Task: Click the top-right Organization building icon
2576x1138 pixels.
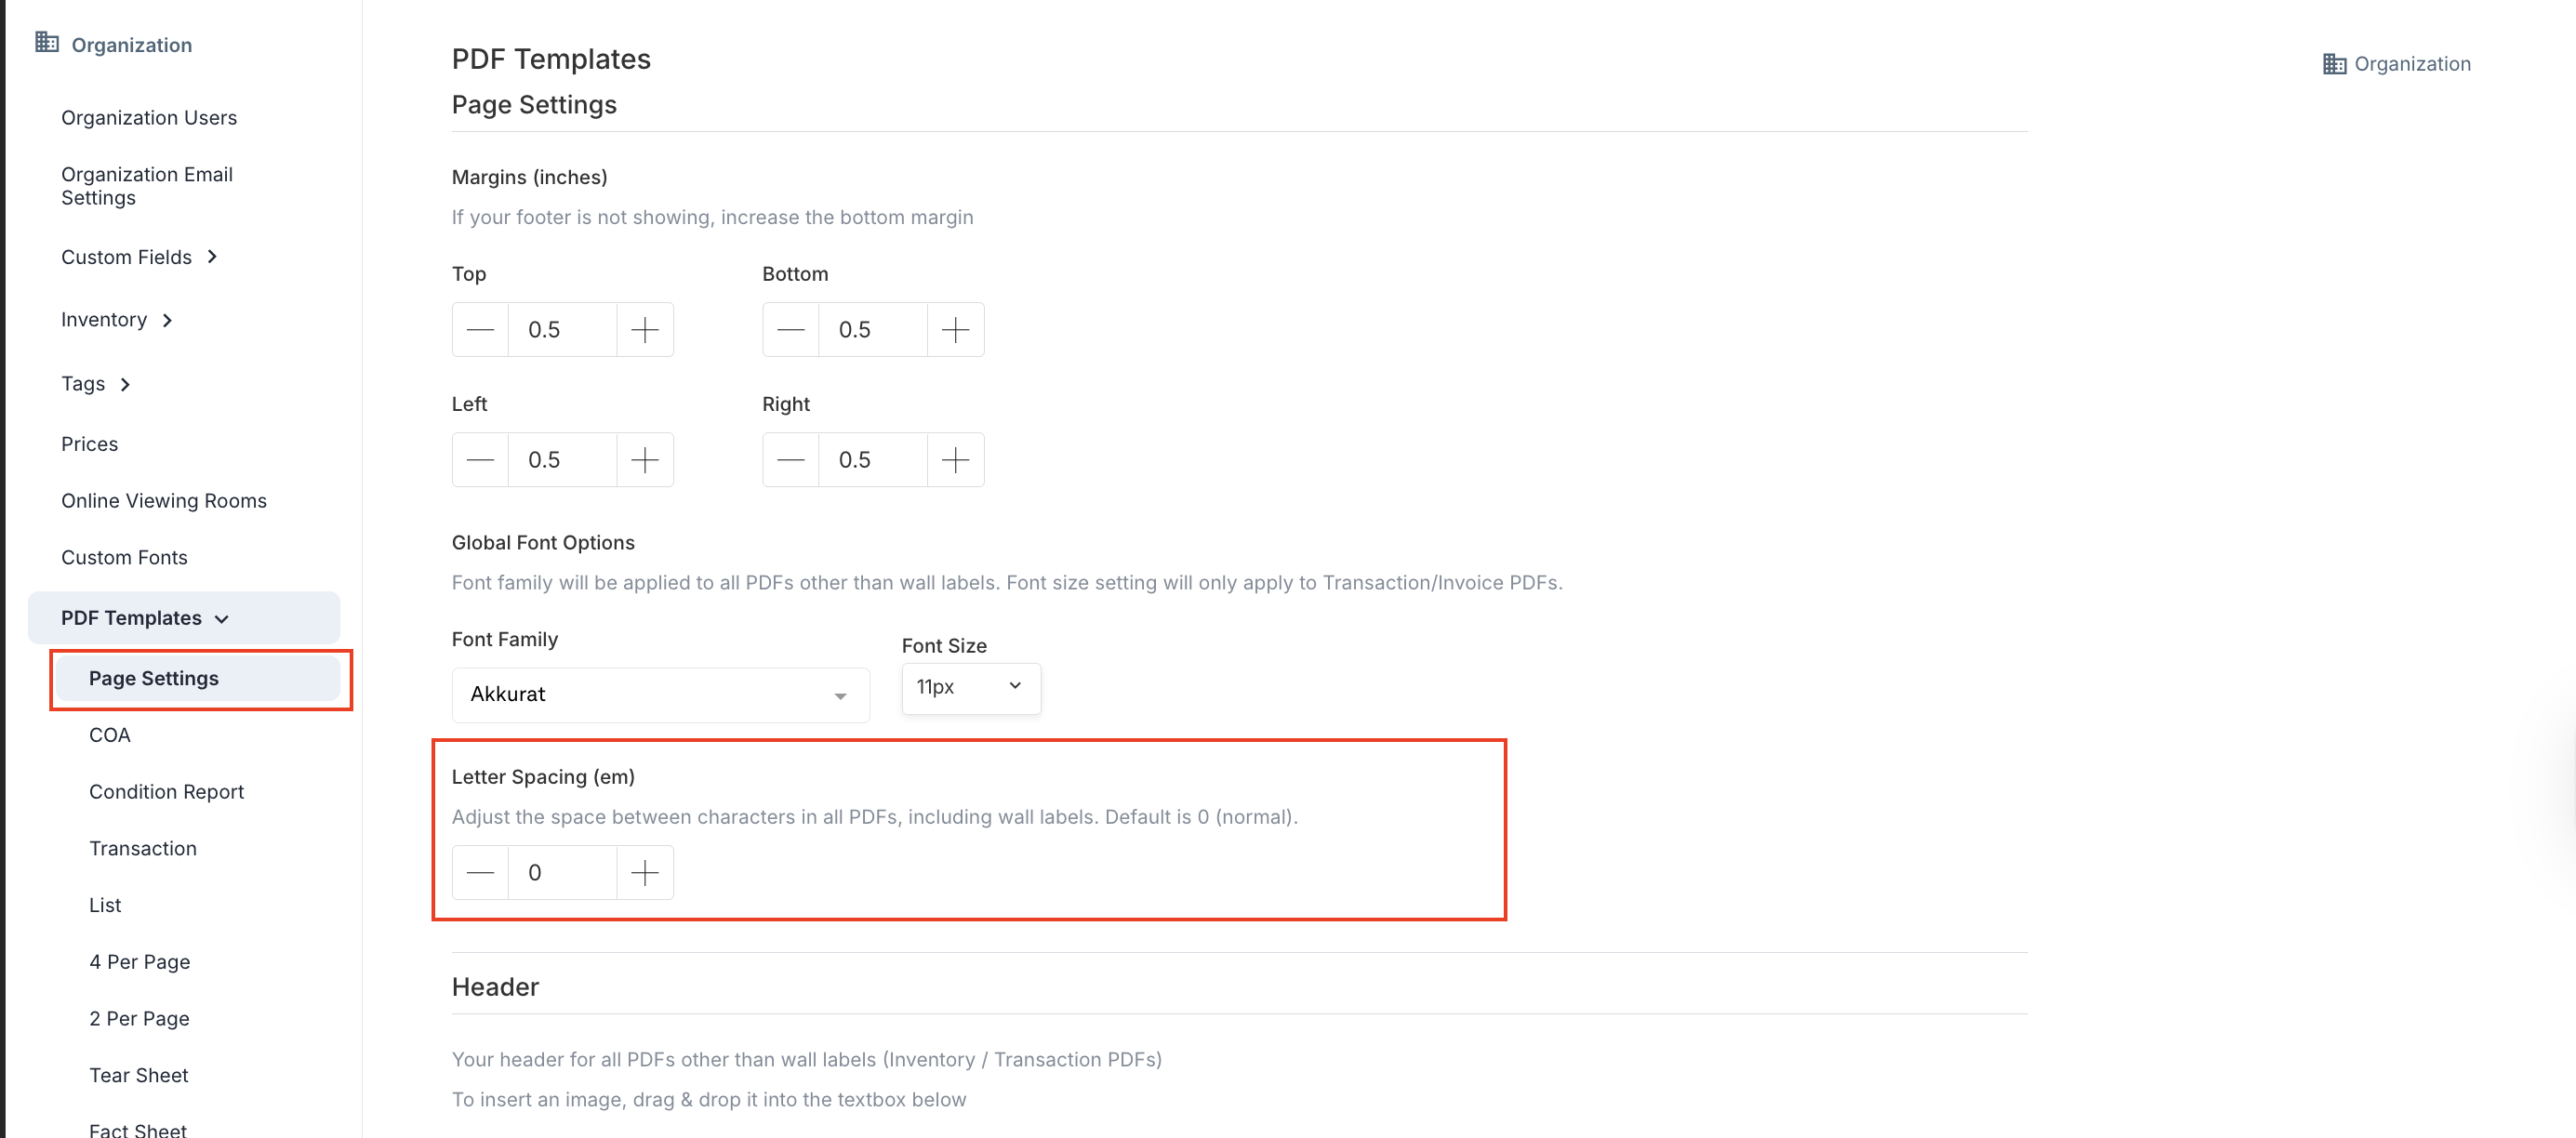Action: pyautogui.click(x=2333, y=64)
